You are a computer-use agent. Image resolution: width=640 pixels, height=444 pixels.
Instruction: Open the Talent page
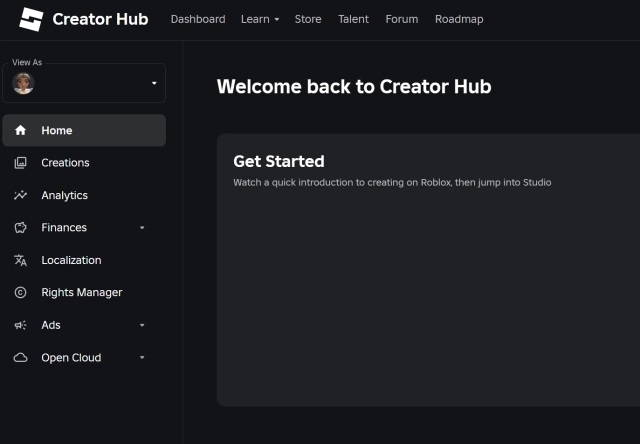pos(353,19)
